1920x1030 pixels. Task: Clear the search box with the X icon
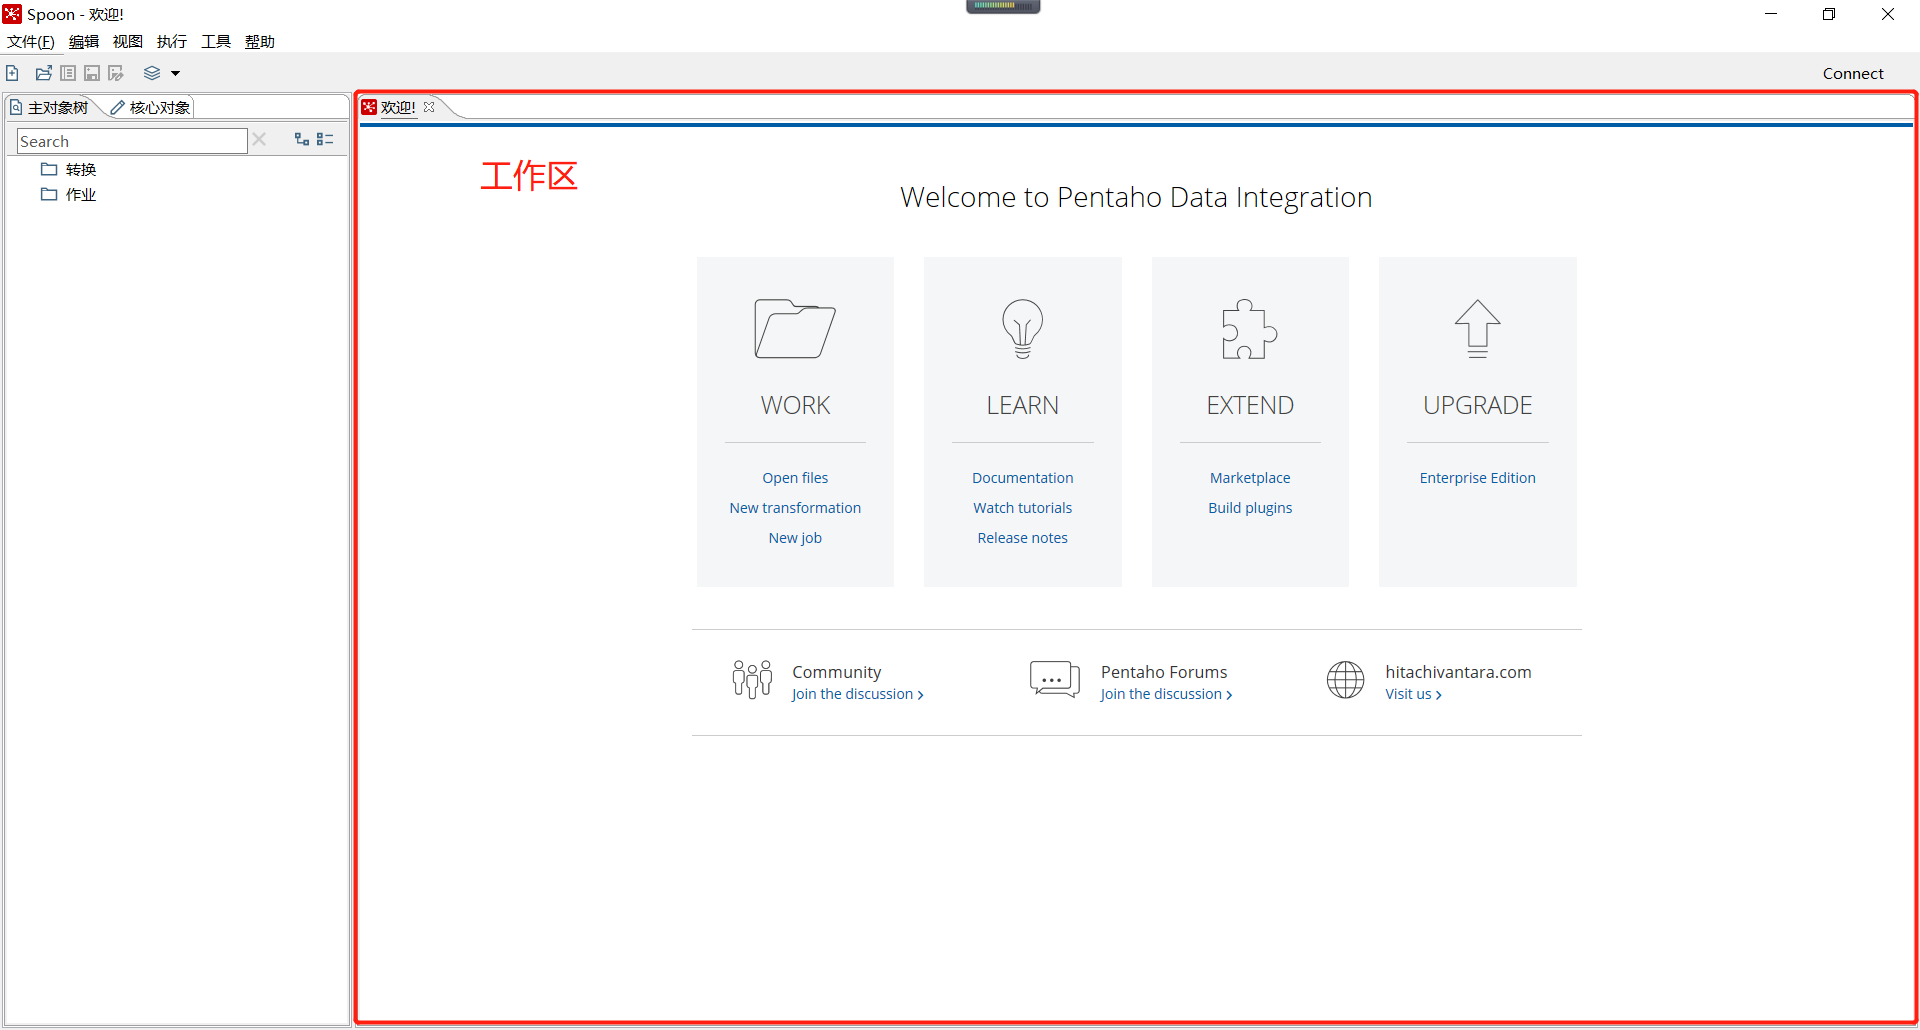[x=259, y=140]
